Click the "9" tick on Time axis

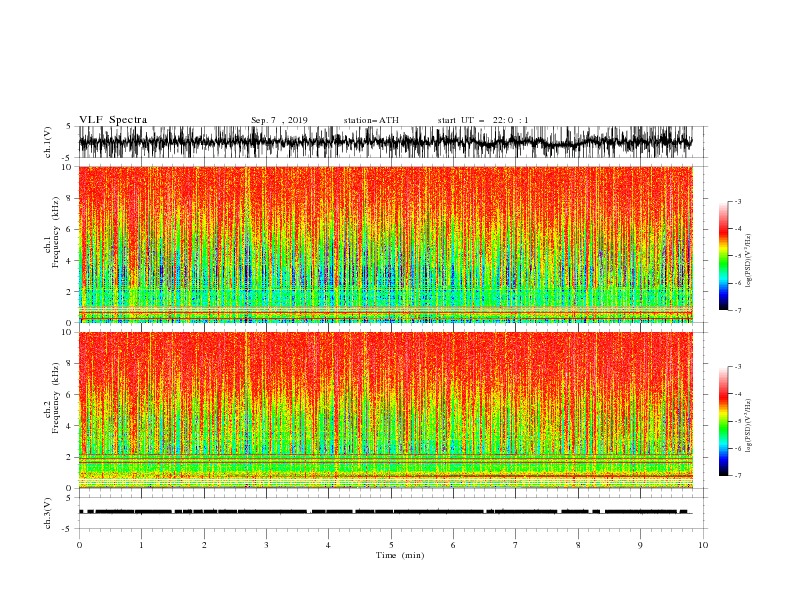(640, 545)
